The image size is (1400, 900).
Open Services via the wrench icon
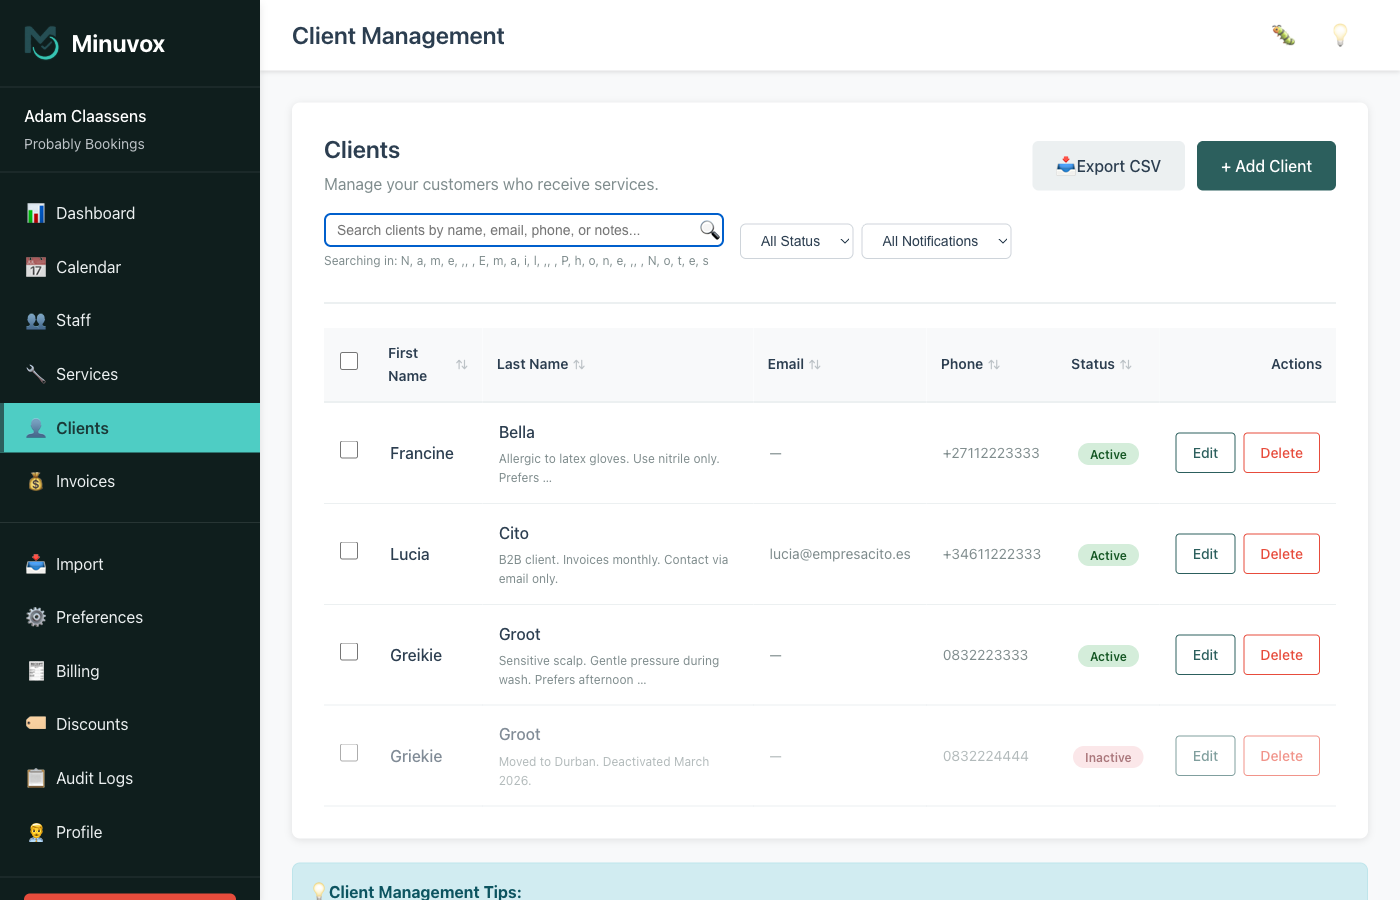[37, 374]
